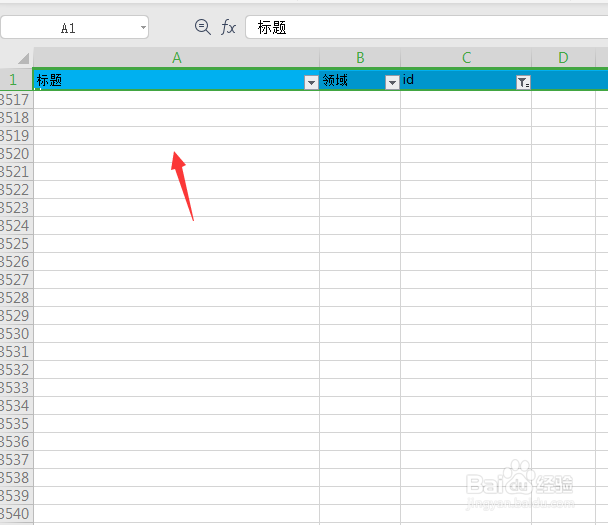
Task: Select row header 3530
Action: point(16,333)
